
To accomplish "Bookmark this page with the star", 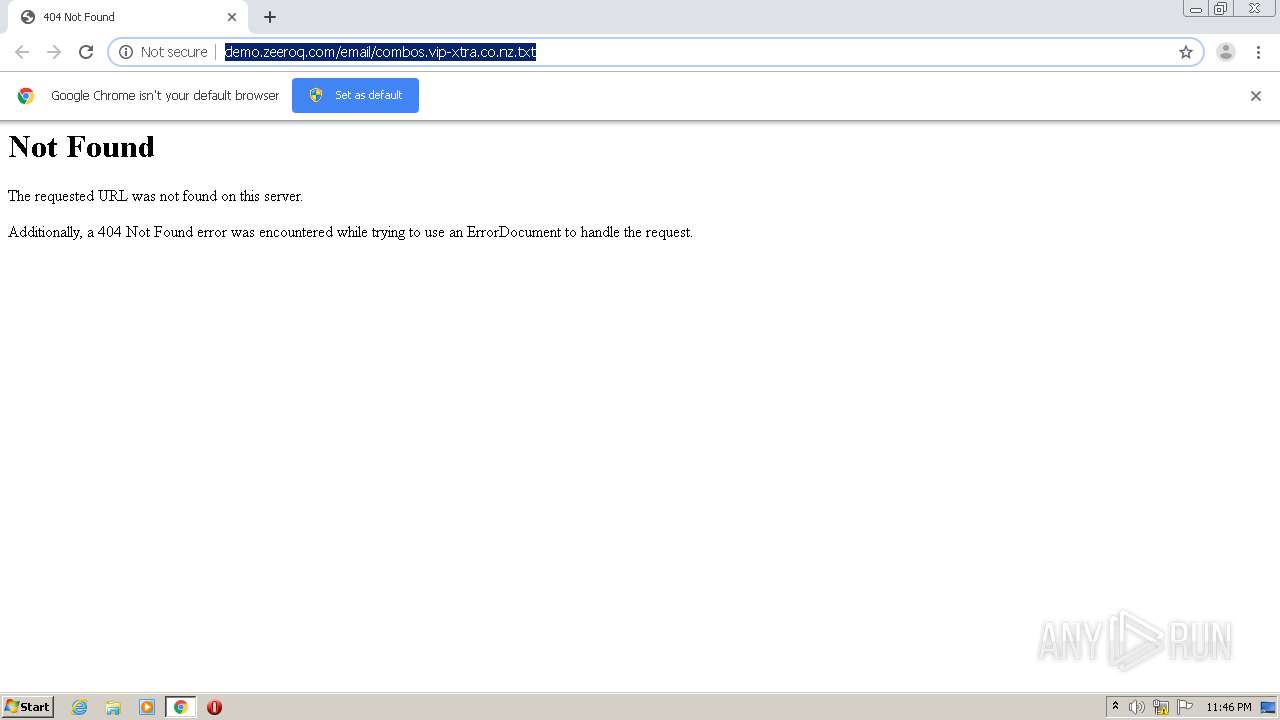I will pyautogui.click(x=1186, y=52).
